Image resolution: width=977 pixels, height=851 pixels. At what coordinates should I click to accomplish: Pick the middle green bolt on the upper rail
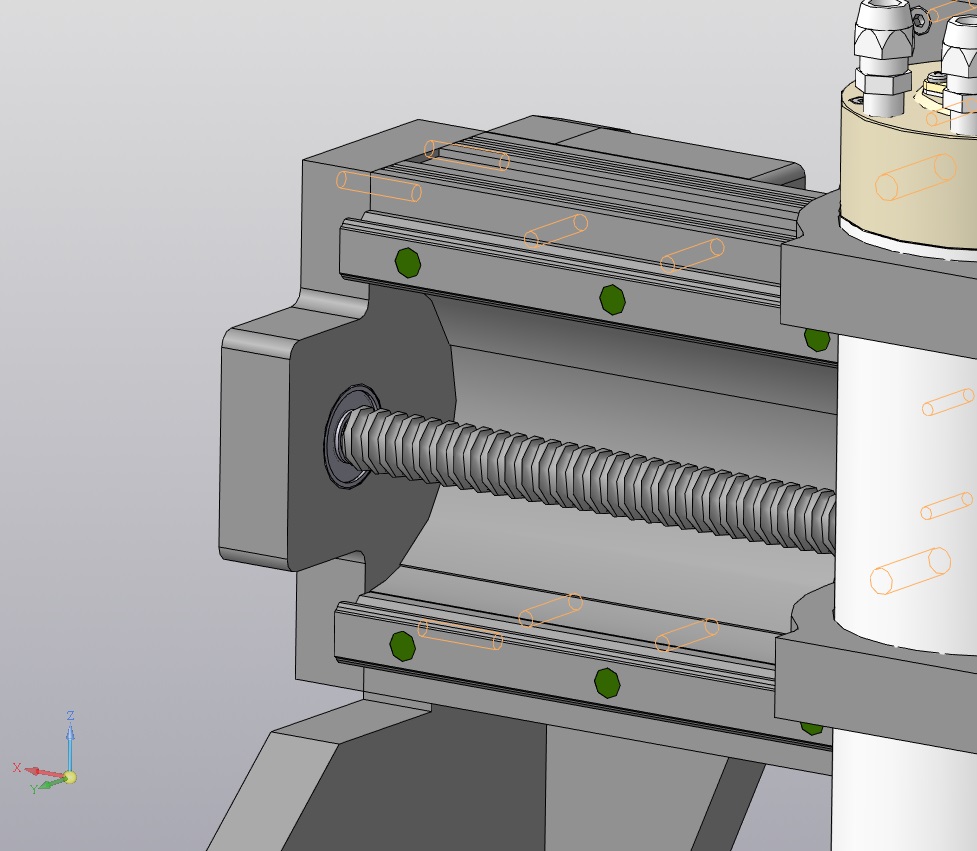[612, 300]
